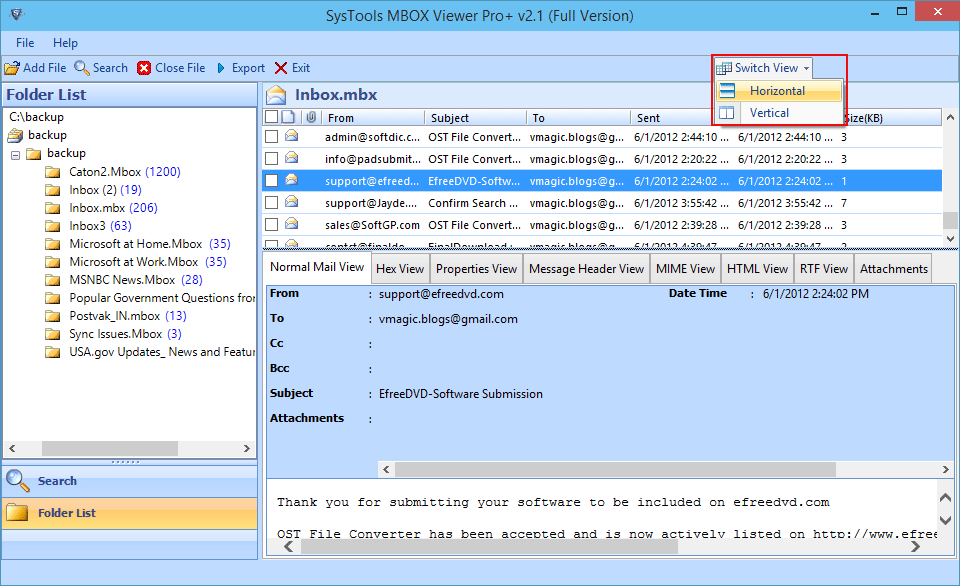The image size is (960, 586).
Task: Click the envelope icon for support@efreed row
Action: click(291, 180)
